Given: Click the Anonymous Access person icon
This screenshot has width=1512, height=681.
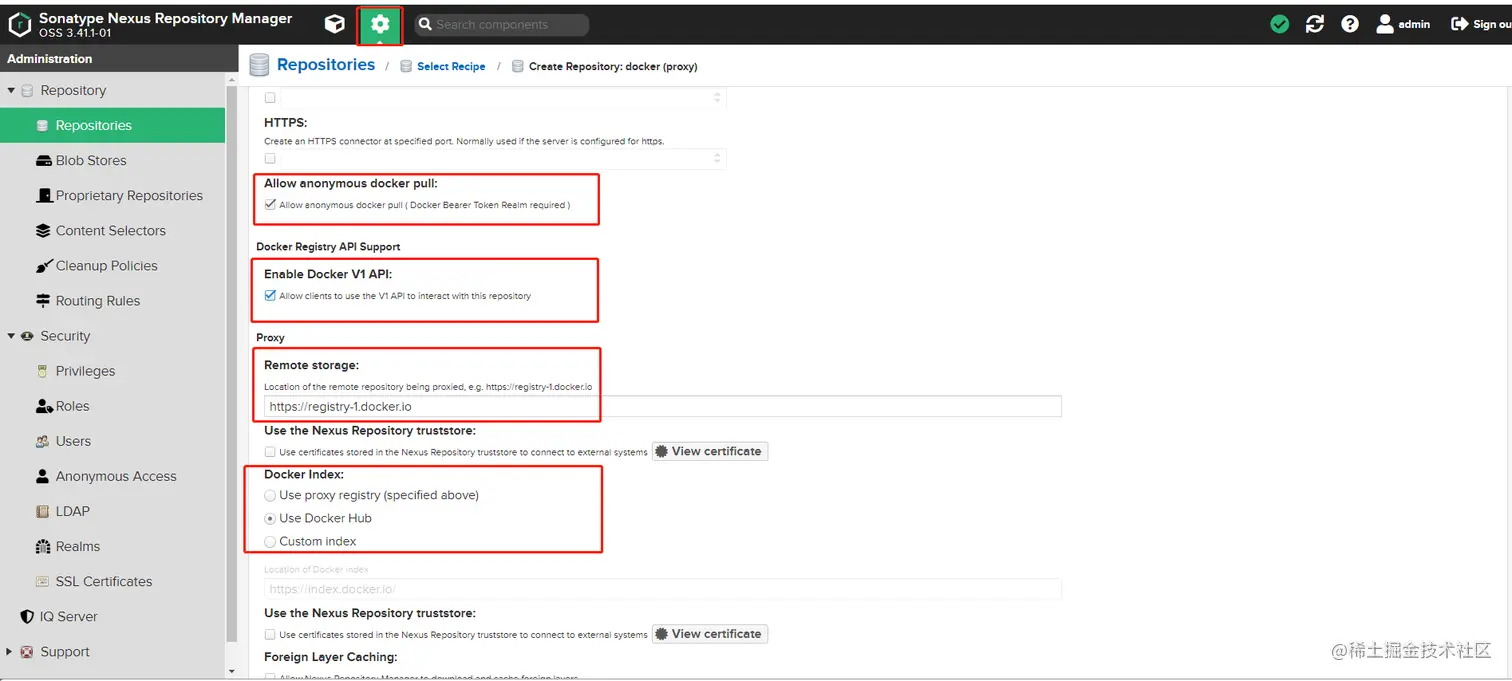Looking at the screenshot, I should click(43, 476).
